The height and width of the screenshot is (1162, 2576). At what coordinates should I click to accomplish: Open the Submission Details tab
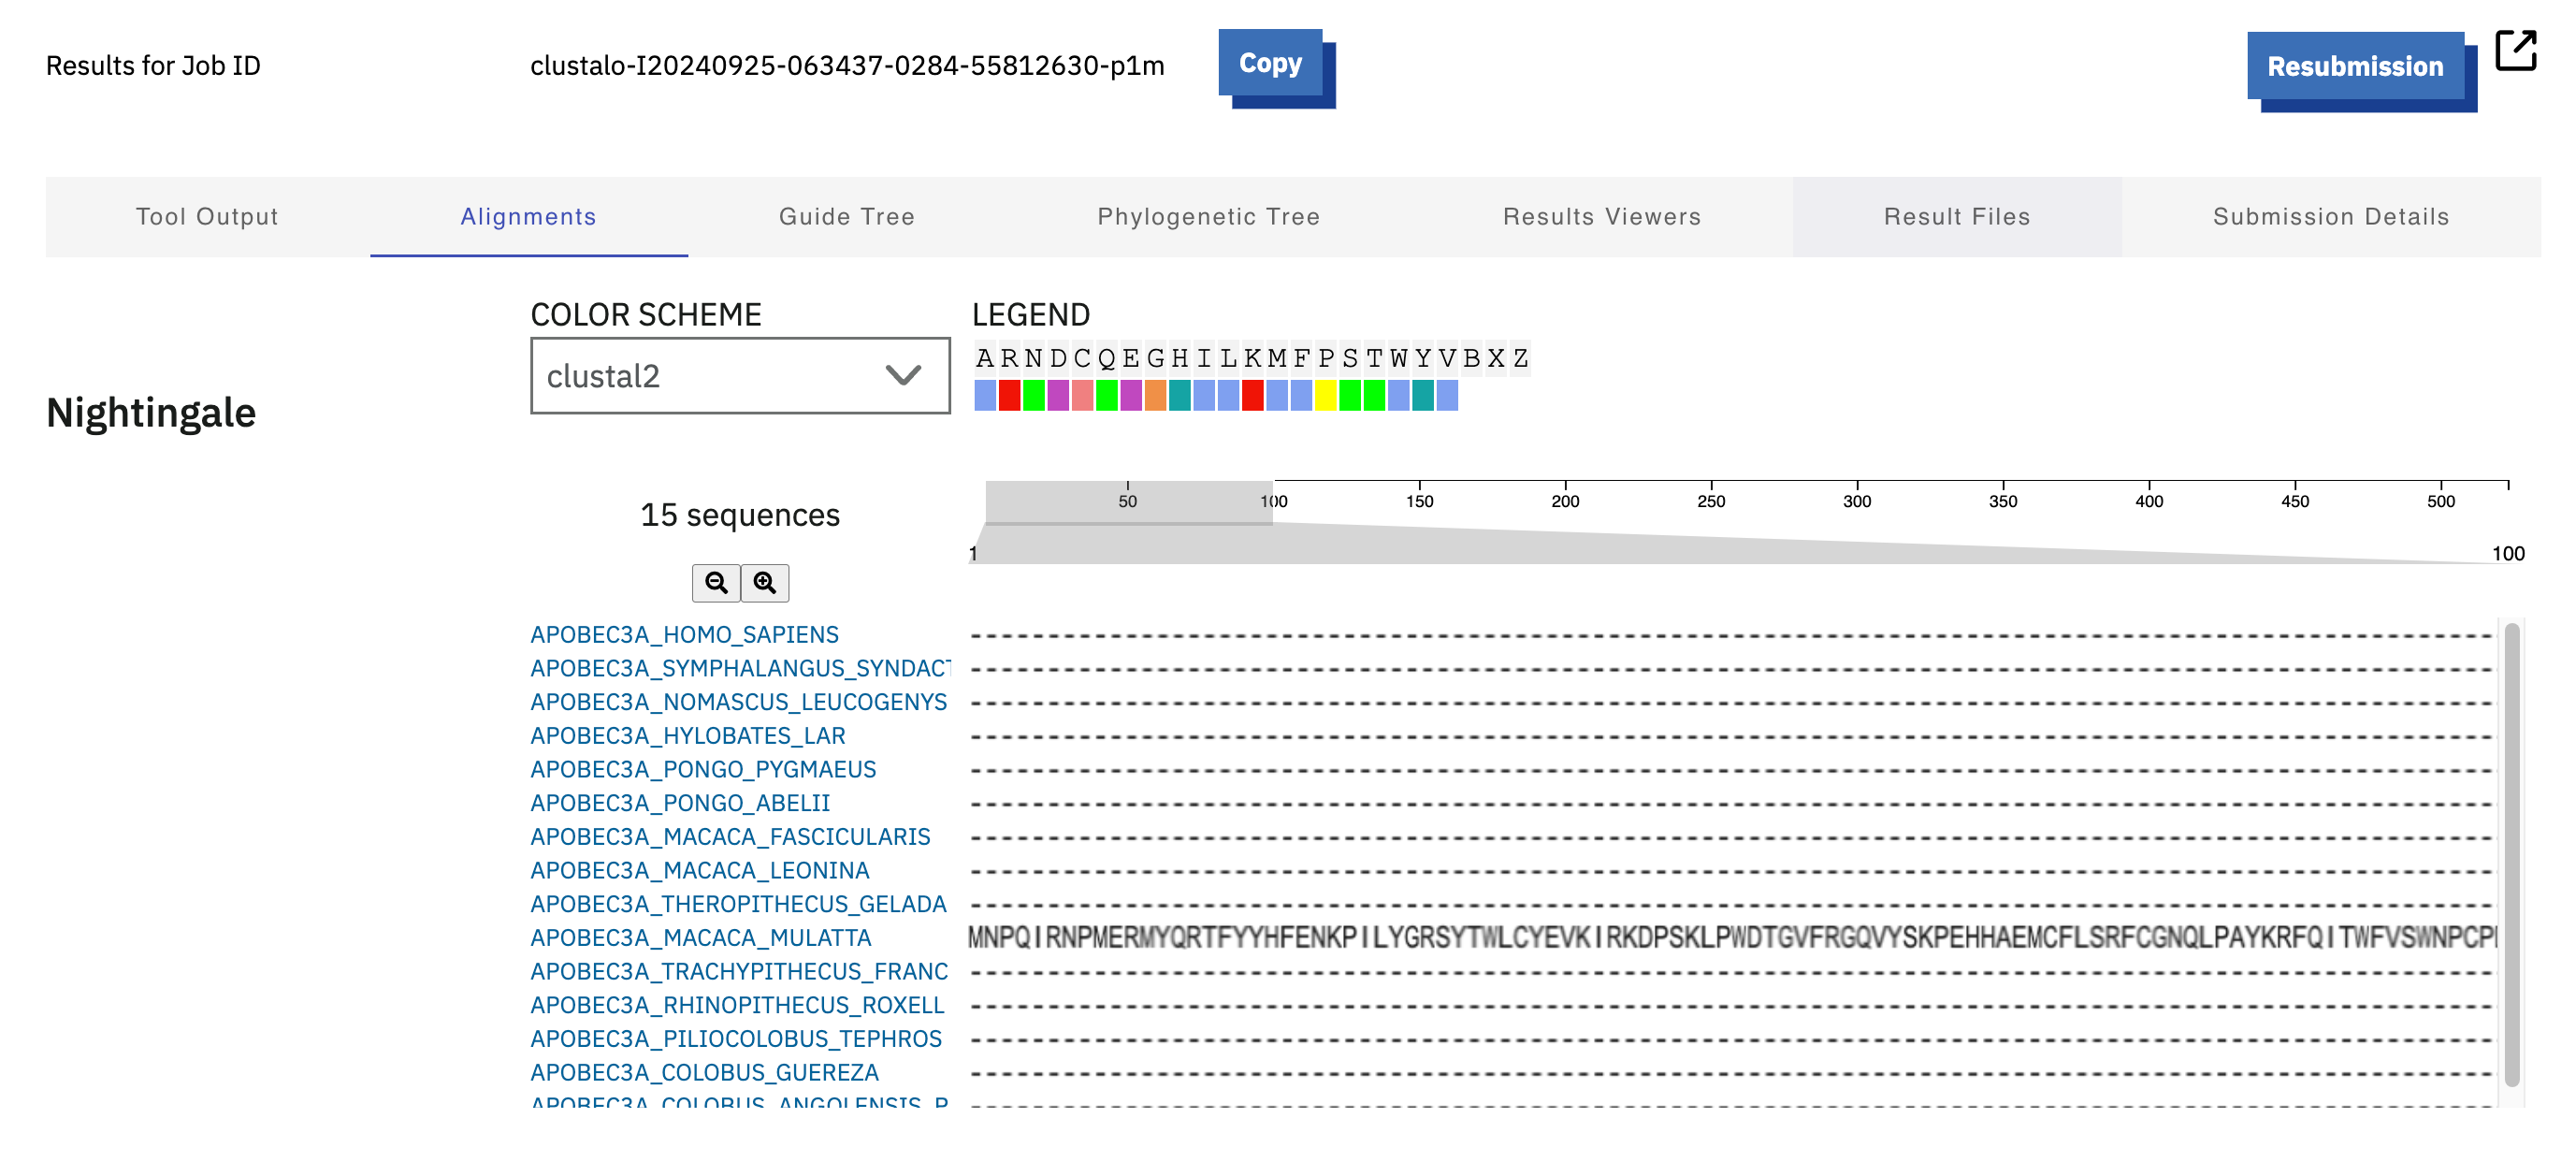coord(2331,217)
